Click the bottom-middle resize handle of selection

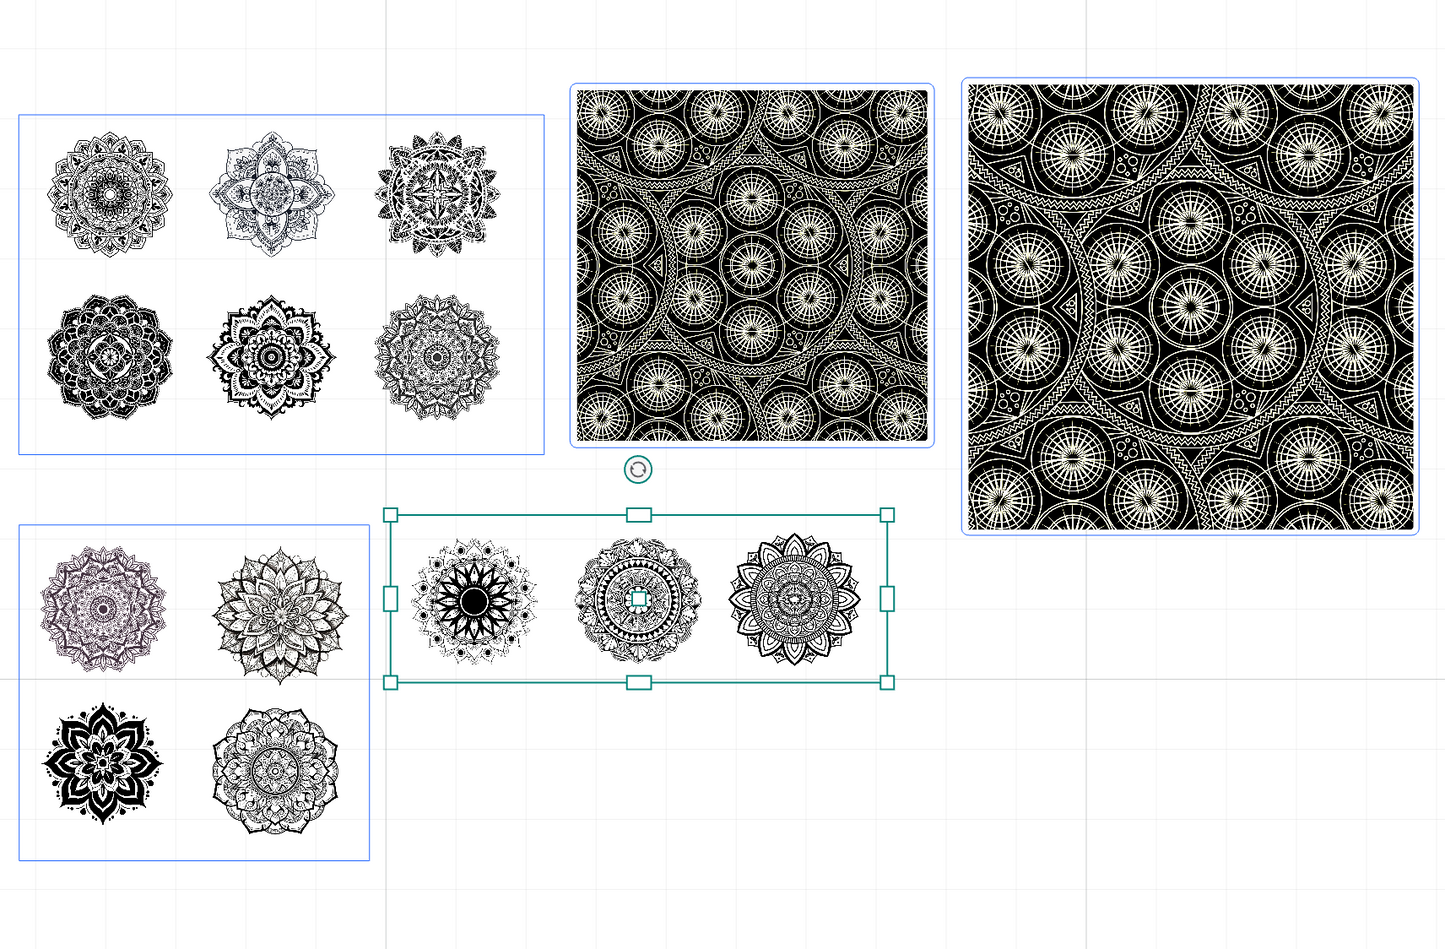[639, 683]
